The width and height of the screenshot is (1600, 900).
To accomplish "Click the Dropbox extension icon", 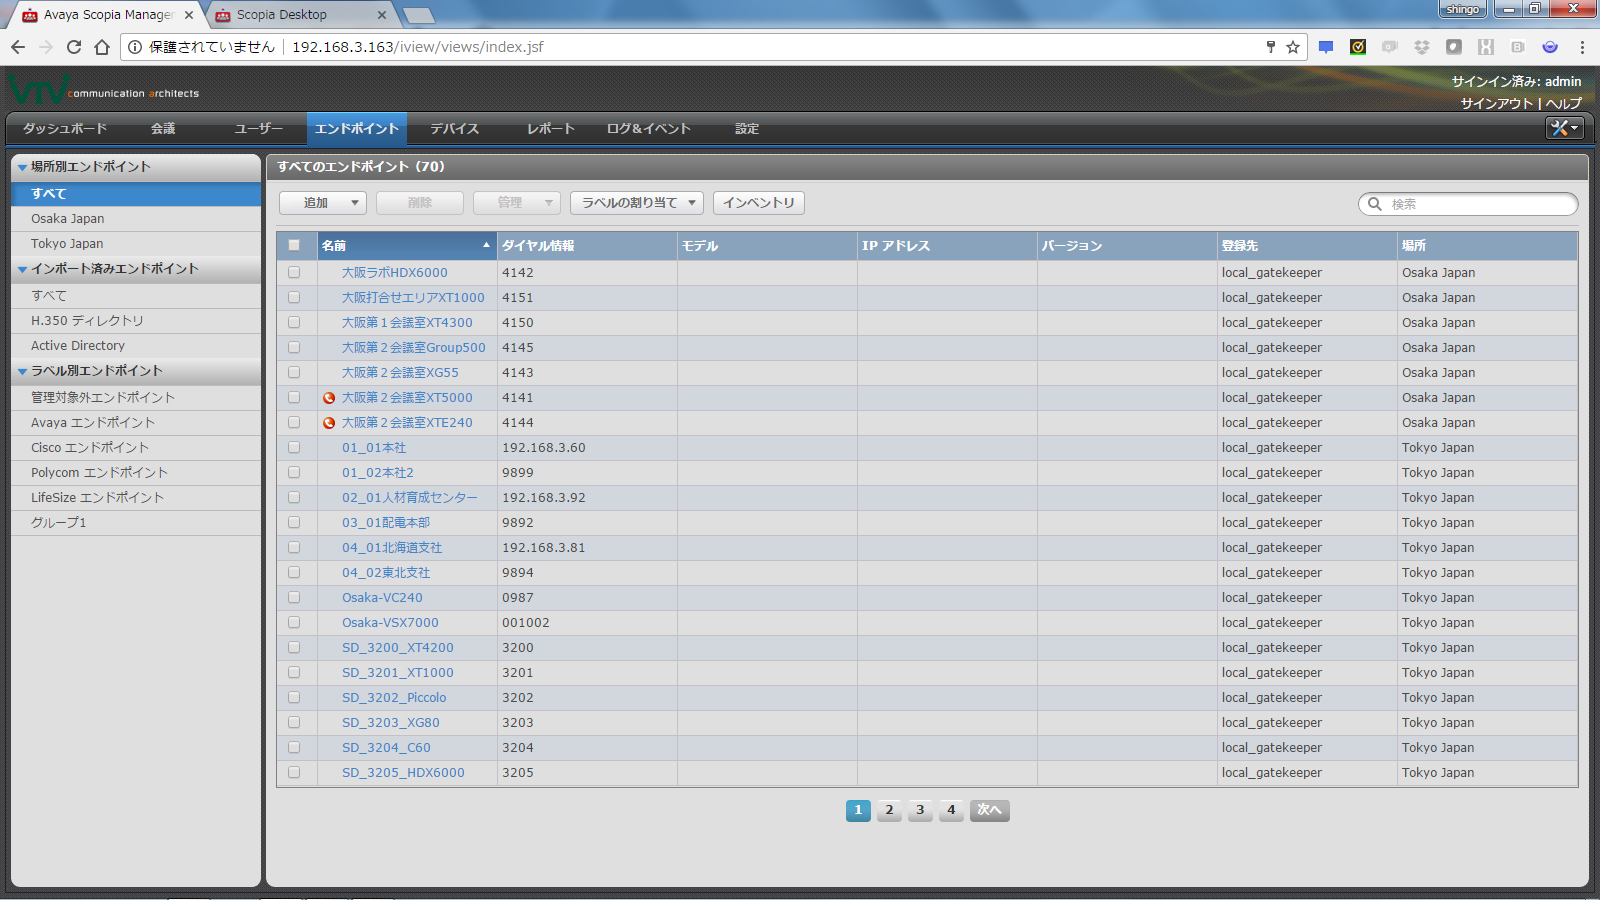I will click(1422, 47).
